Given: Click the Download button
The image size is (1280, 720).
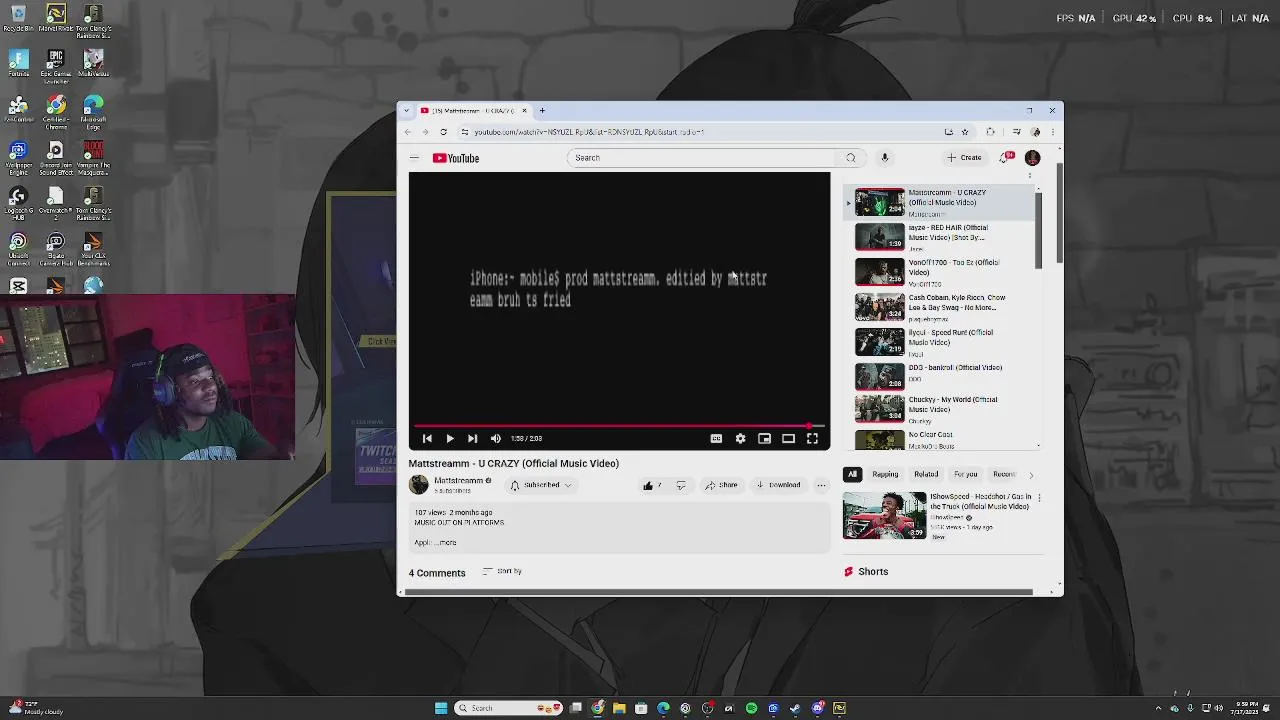Looking at the screenshot, I should [x=778, y=485].
